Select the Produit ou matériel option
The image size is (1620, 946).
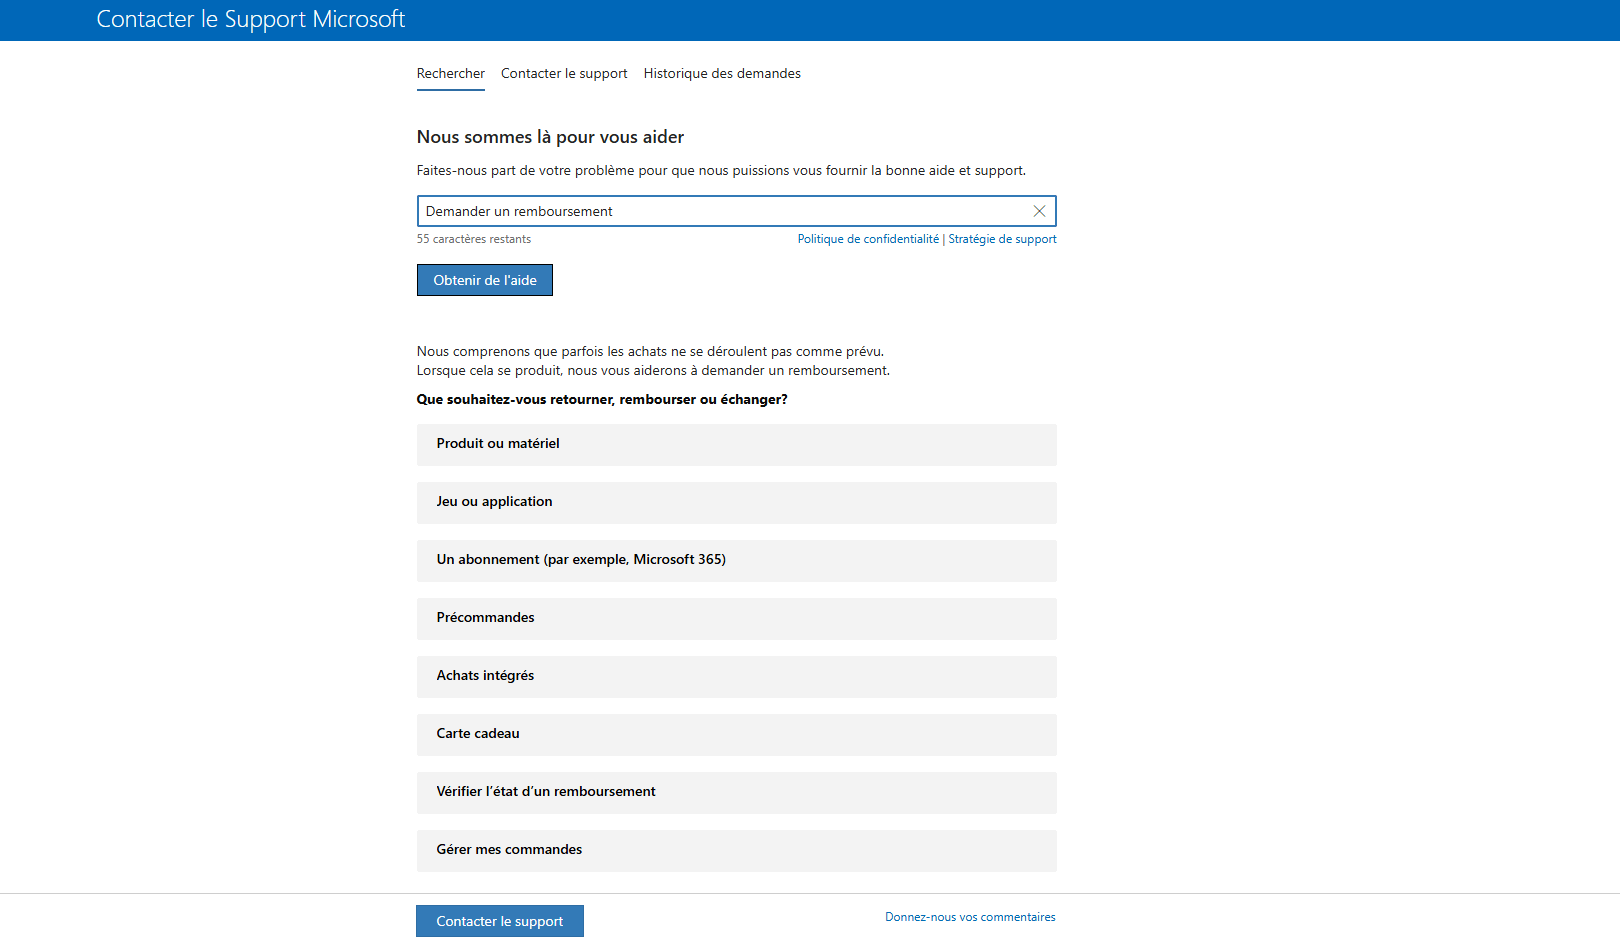[x=737, y=444]
